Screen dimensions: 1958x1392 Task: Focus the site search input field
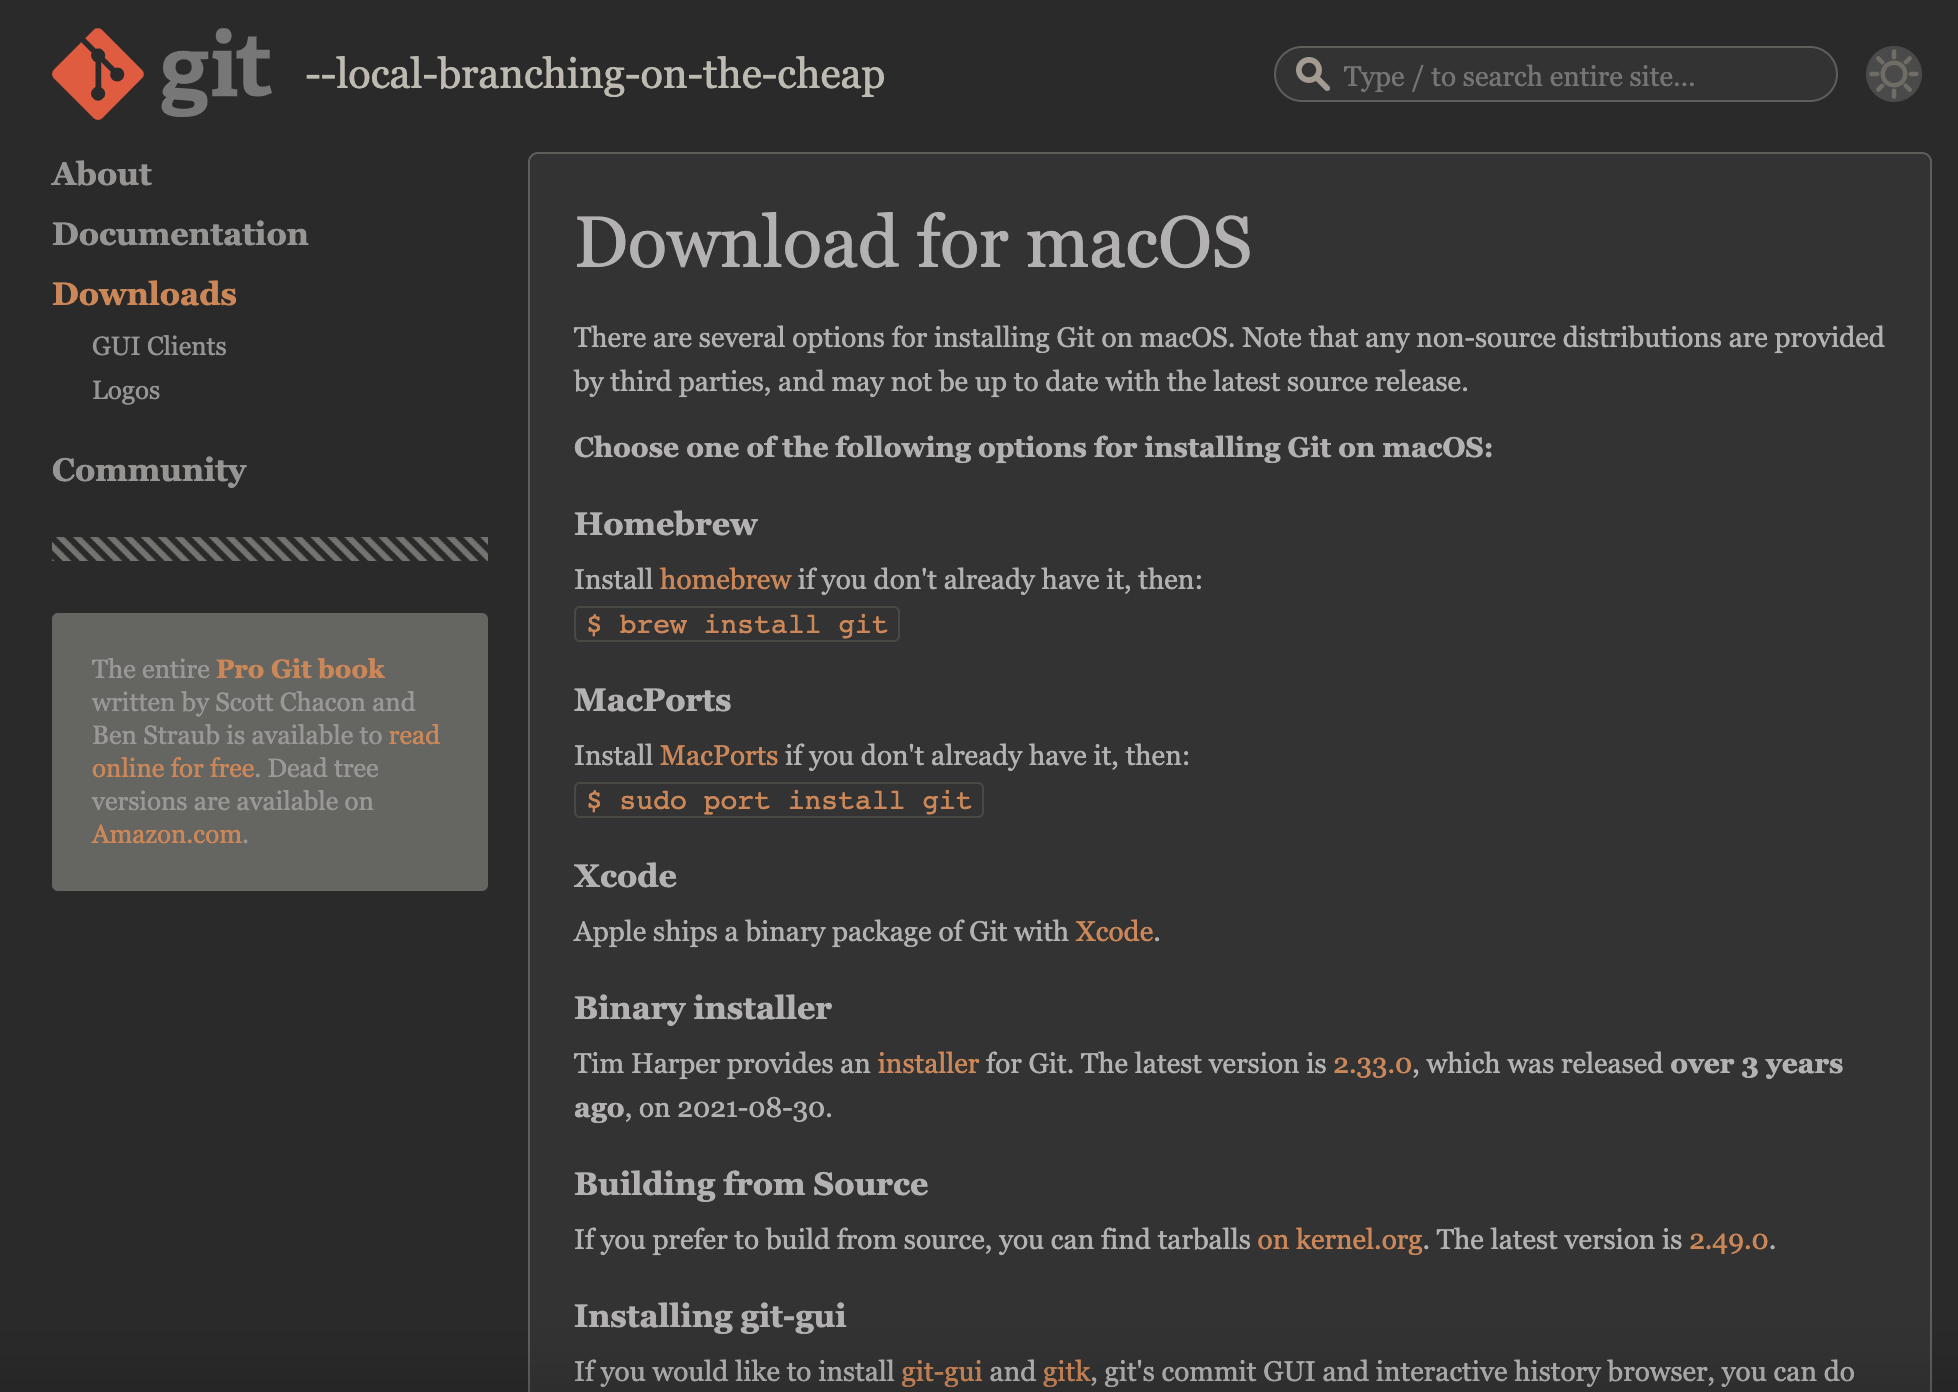click(1555, 74)
